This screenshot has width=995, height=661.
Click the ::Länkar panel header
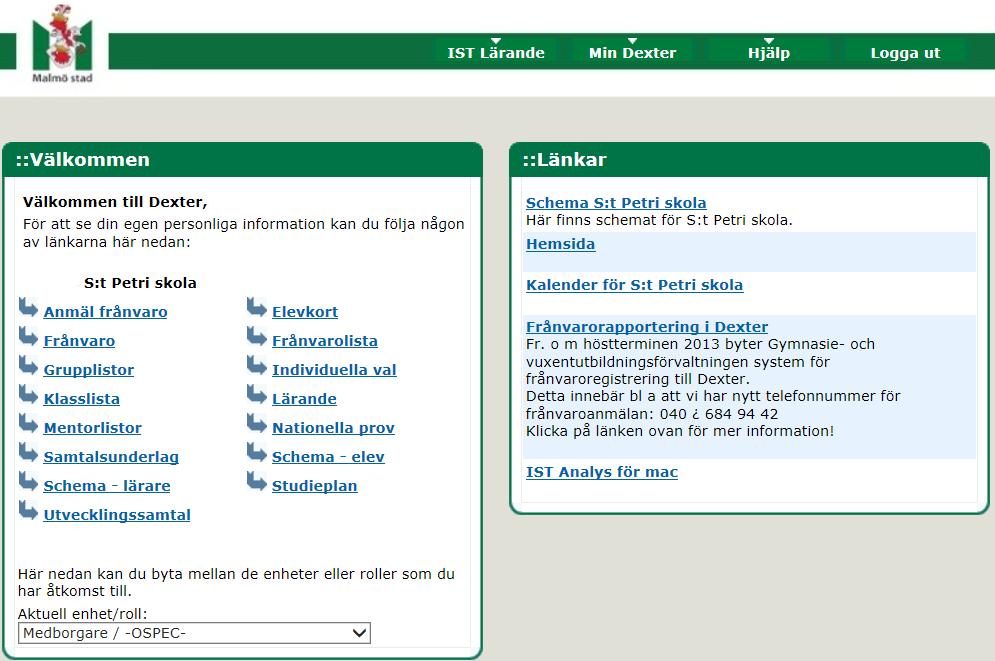pyautogui.click(x=749, y=159)
